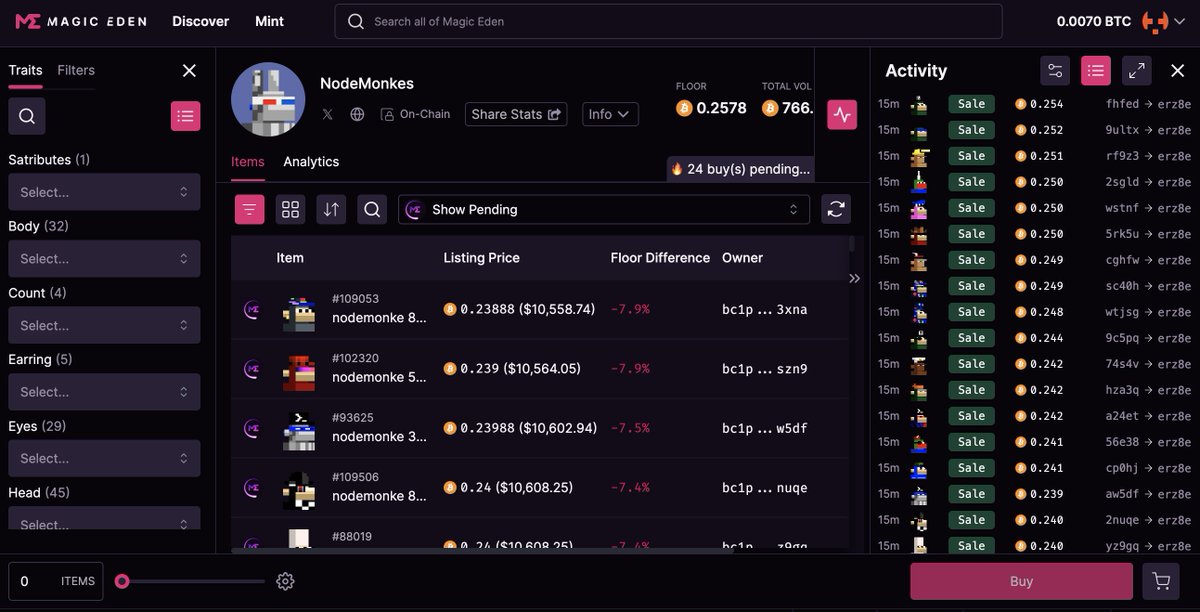Viewport: 1200px width, 612px height.
Task: Toggle the pink traits list view icon
Action: pos(185,116)
